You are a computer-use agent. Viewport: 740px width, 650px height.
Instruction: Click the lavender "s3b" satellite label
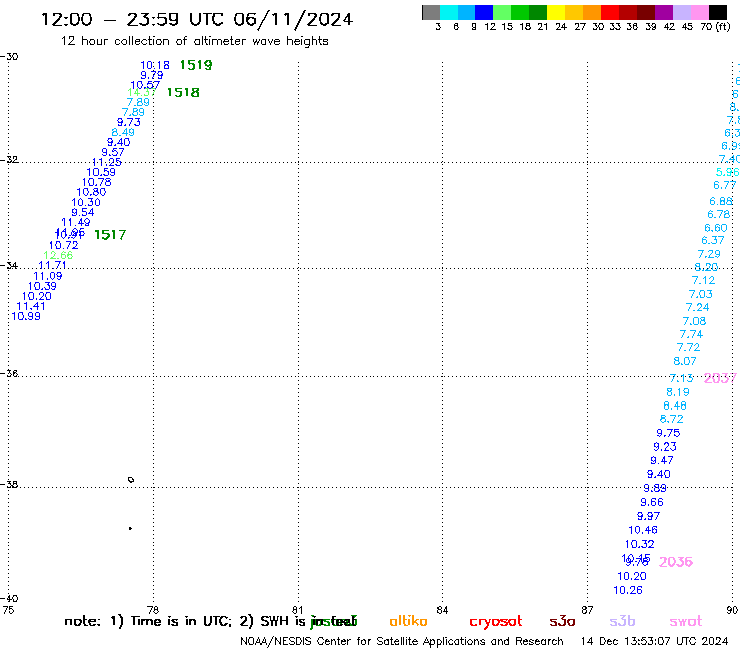(622, 621)
